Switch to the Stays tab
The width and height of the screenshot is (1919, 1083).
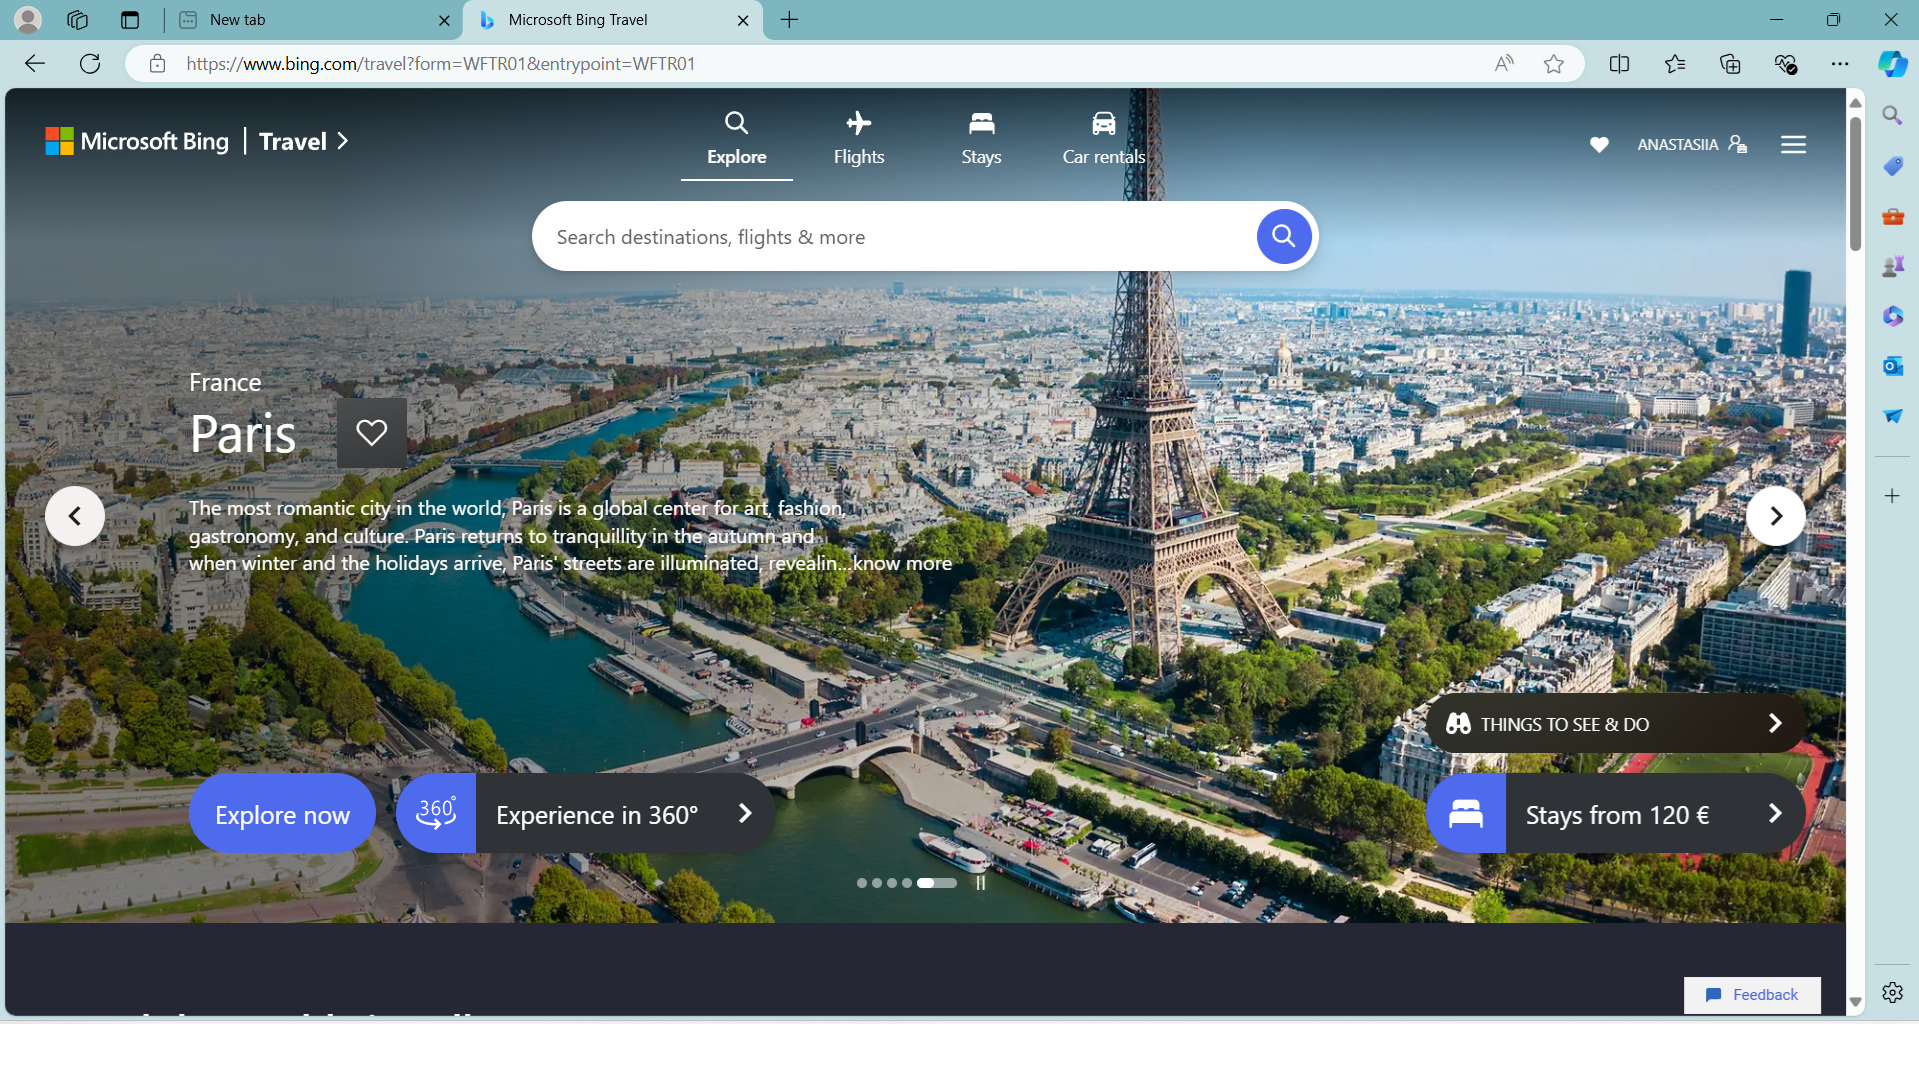pyautogui.click(x=980, y=139)
